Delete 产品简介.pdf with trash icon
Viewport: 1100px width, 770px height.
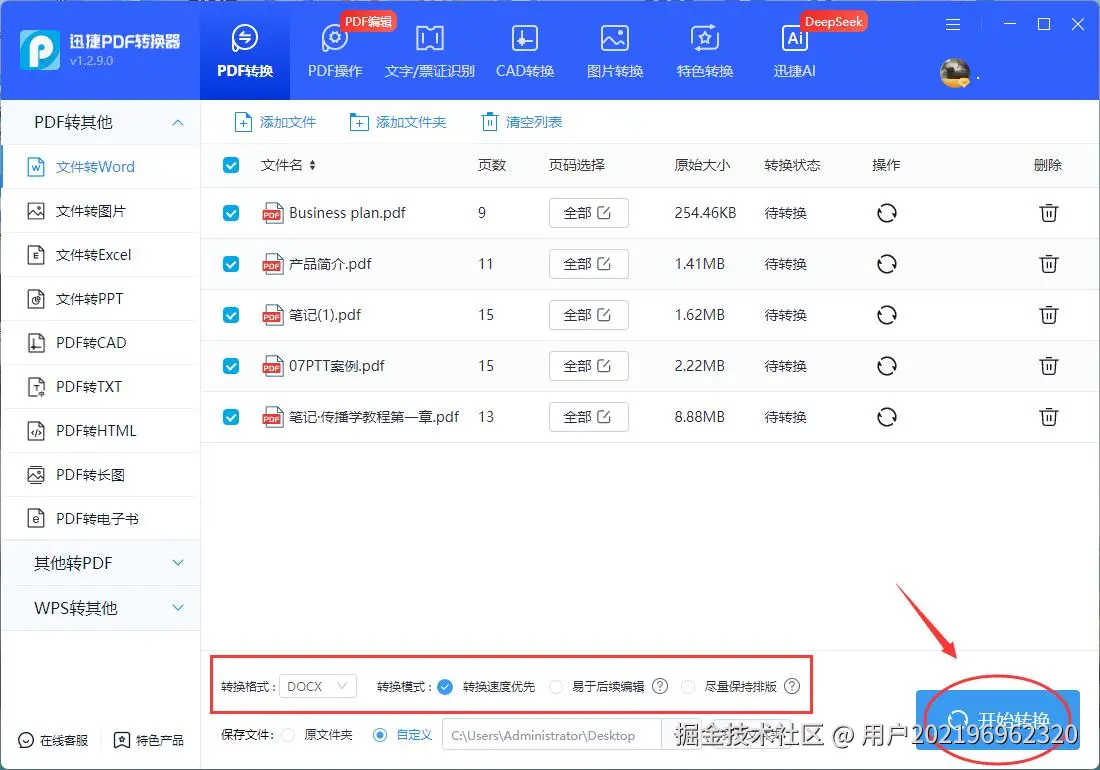(x=1049, y=264)
